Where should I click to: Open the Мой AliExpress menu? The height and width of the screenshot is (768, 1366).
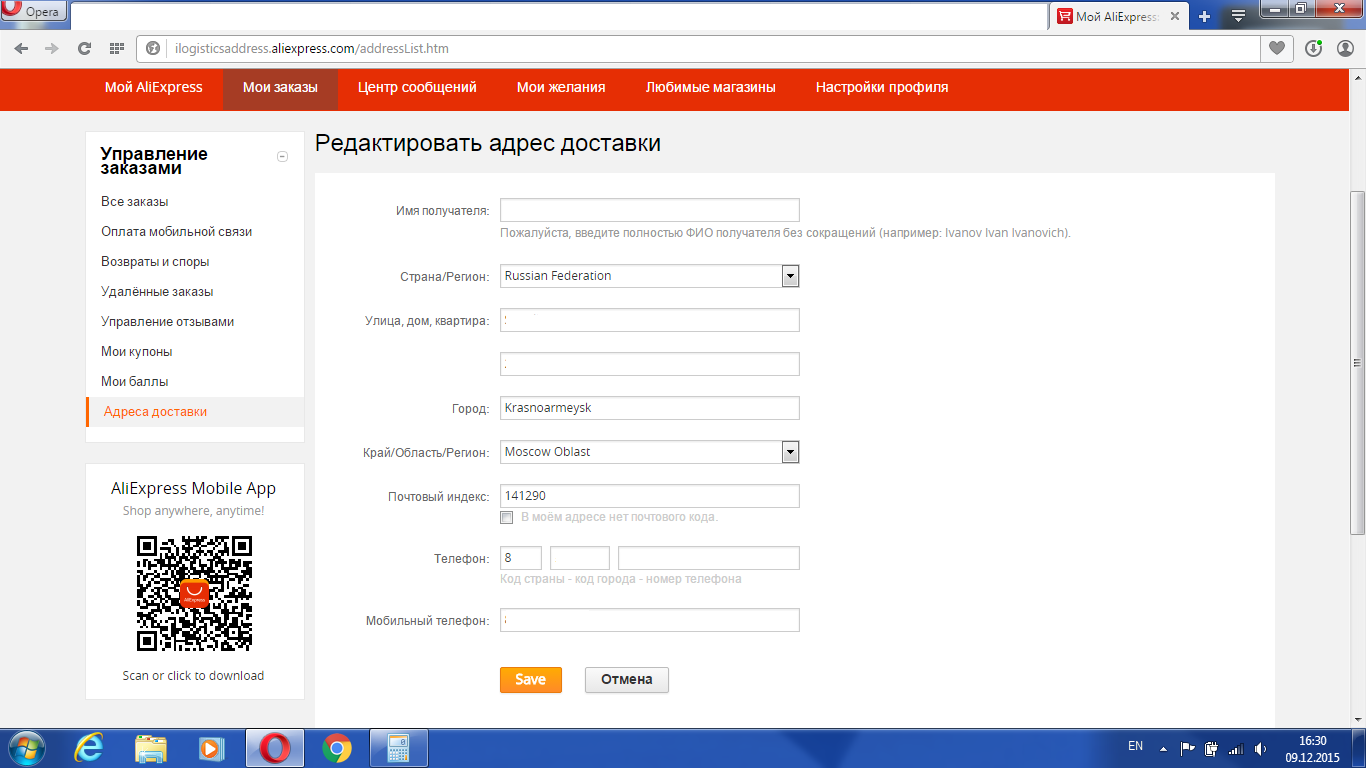click(x=154, y=87)
